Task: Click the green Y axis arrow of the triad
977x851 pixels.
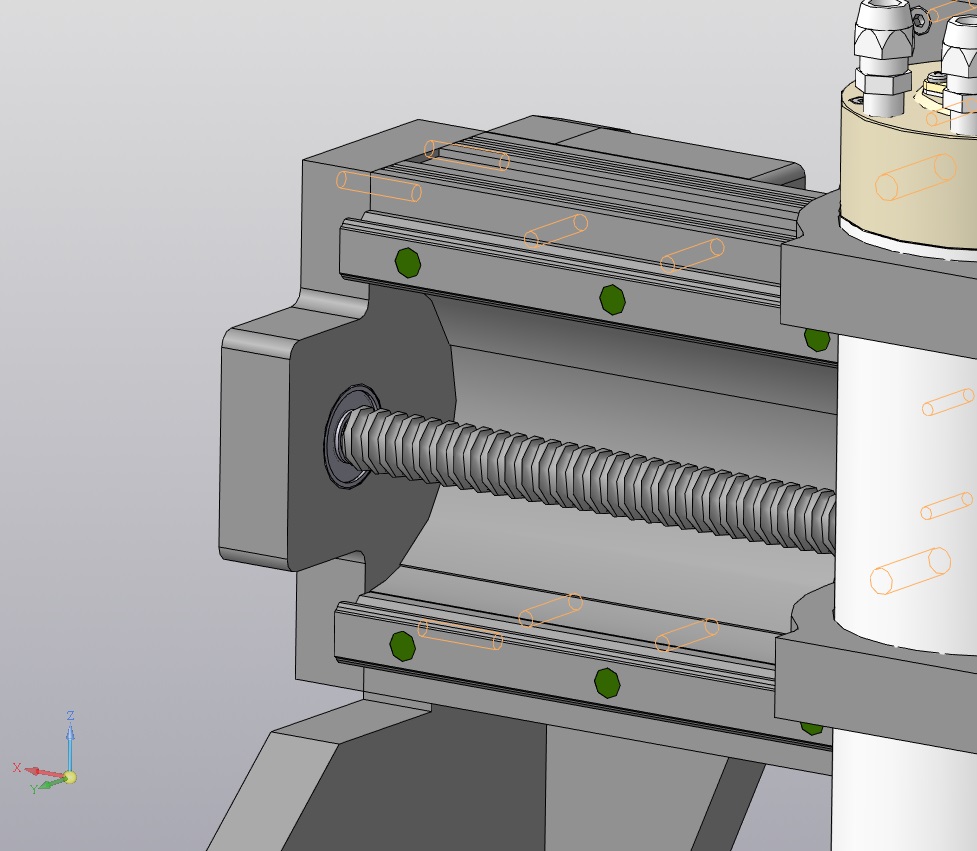Action: (x=50, y=785)
